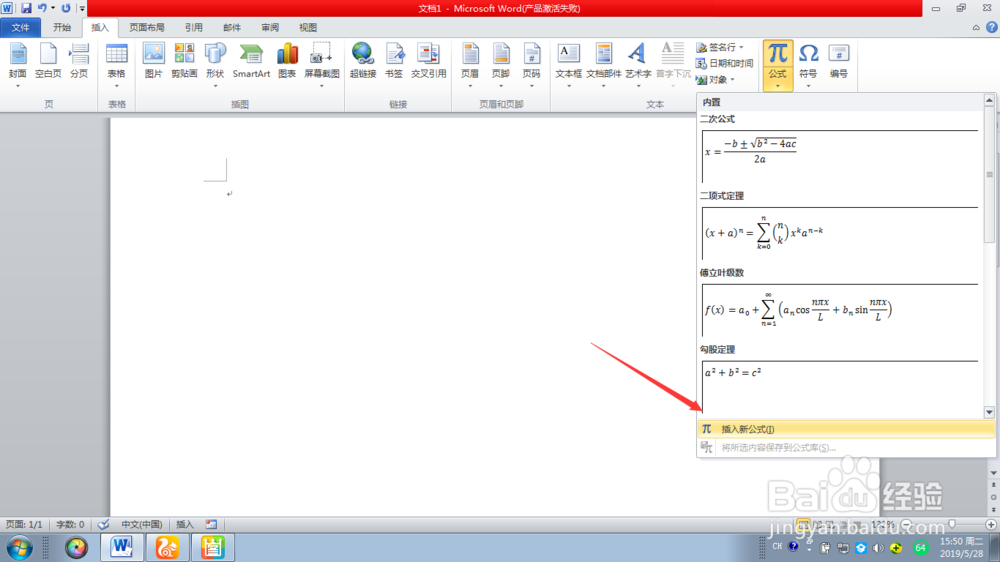This screenshot has height=562, width=1000.
Task: Click the proofing check status icon
Action: (103, 524)
